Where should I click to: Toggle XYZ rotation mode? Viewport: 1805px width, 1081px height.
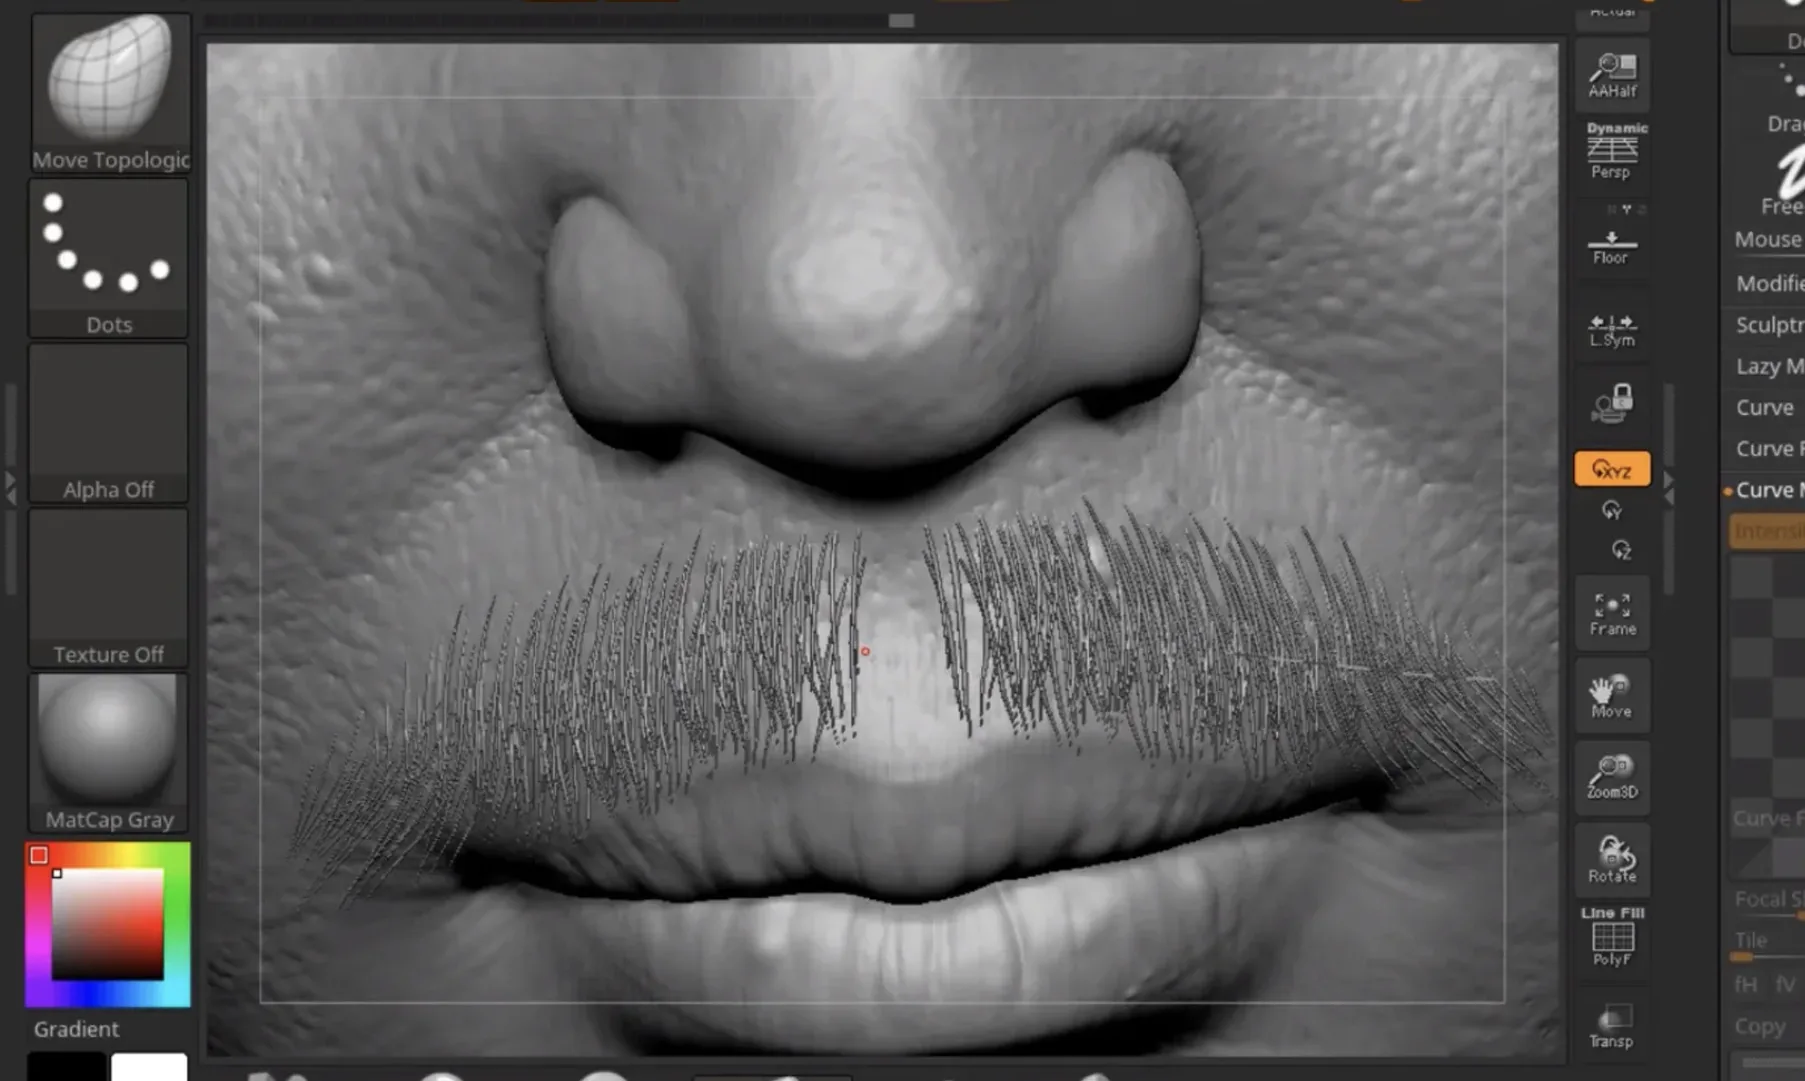click(x=1612, y=469)
